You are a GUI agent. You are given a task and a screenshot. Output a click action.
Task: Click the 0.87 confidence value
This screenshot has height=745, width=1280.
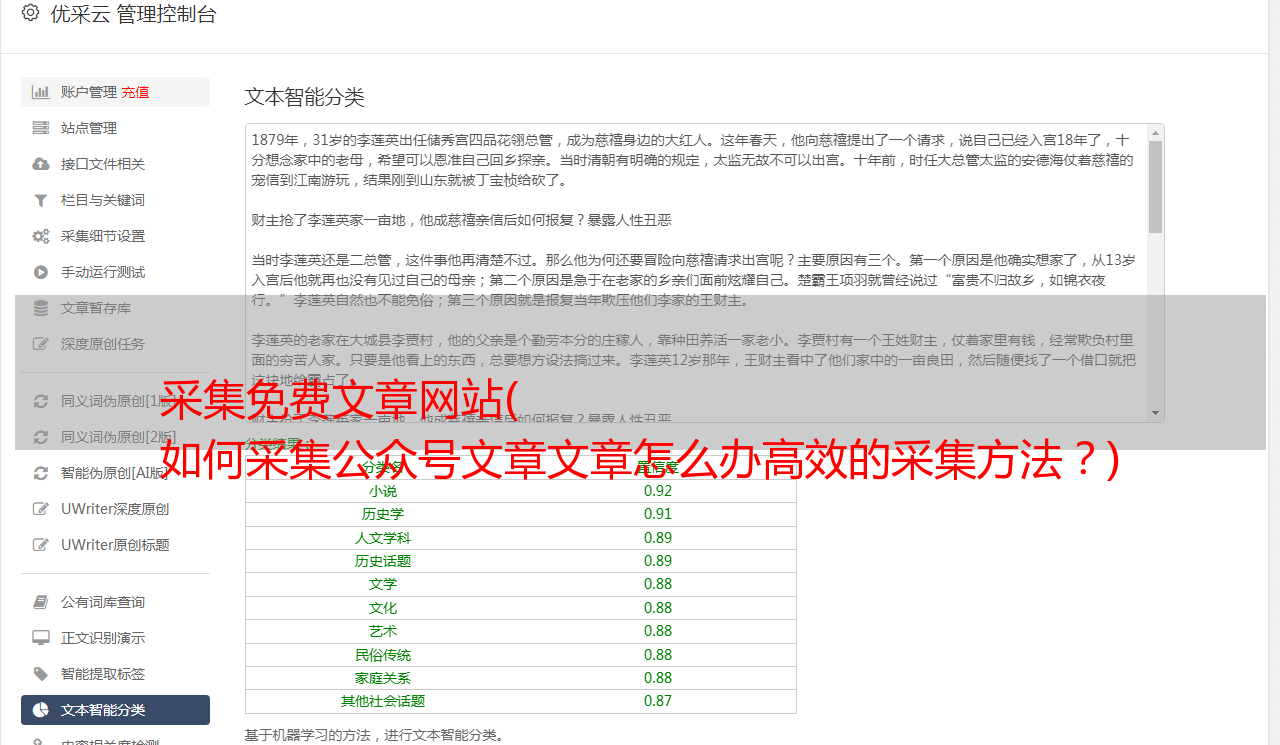point(658,701)
